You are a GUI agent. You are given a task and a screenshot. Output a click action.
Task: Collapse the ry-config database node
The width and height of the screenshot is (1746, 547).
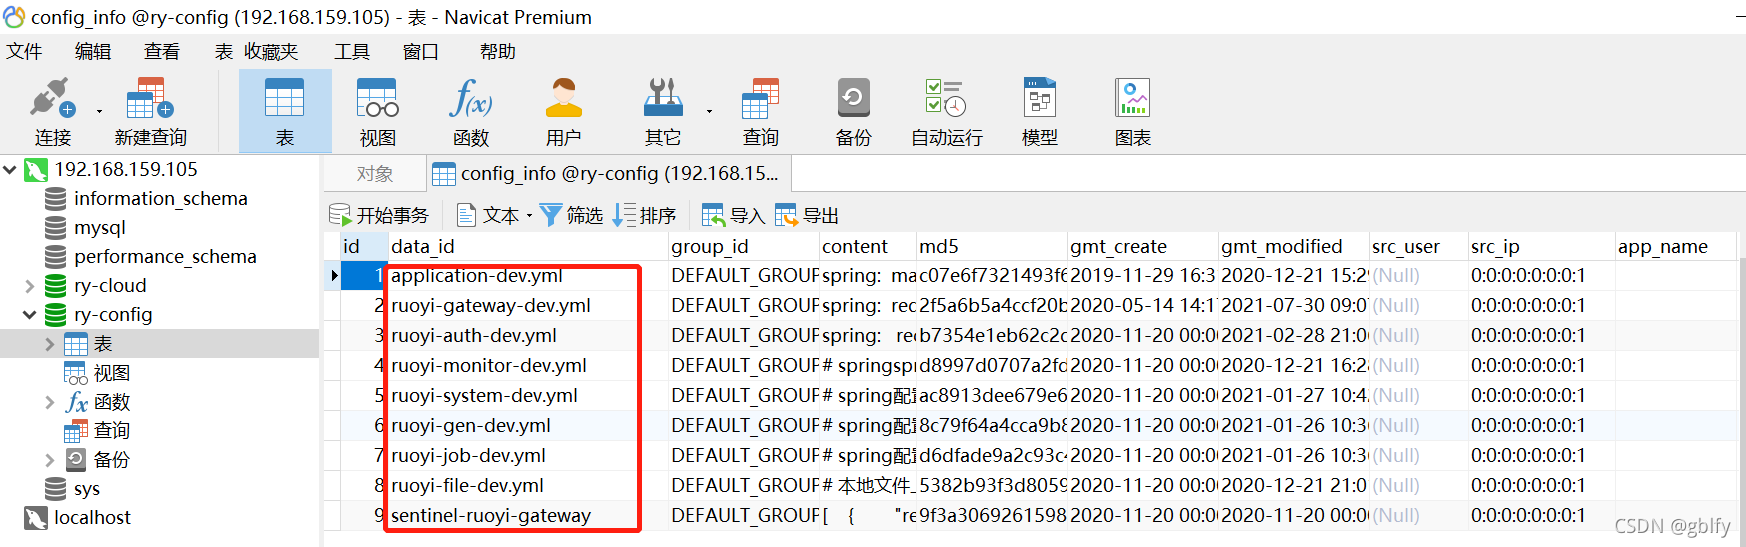pos(30,315)
